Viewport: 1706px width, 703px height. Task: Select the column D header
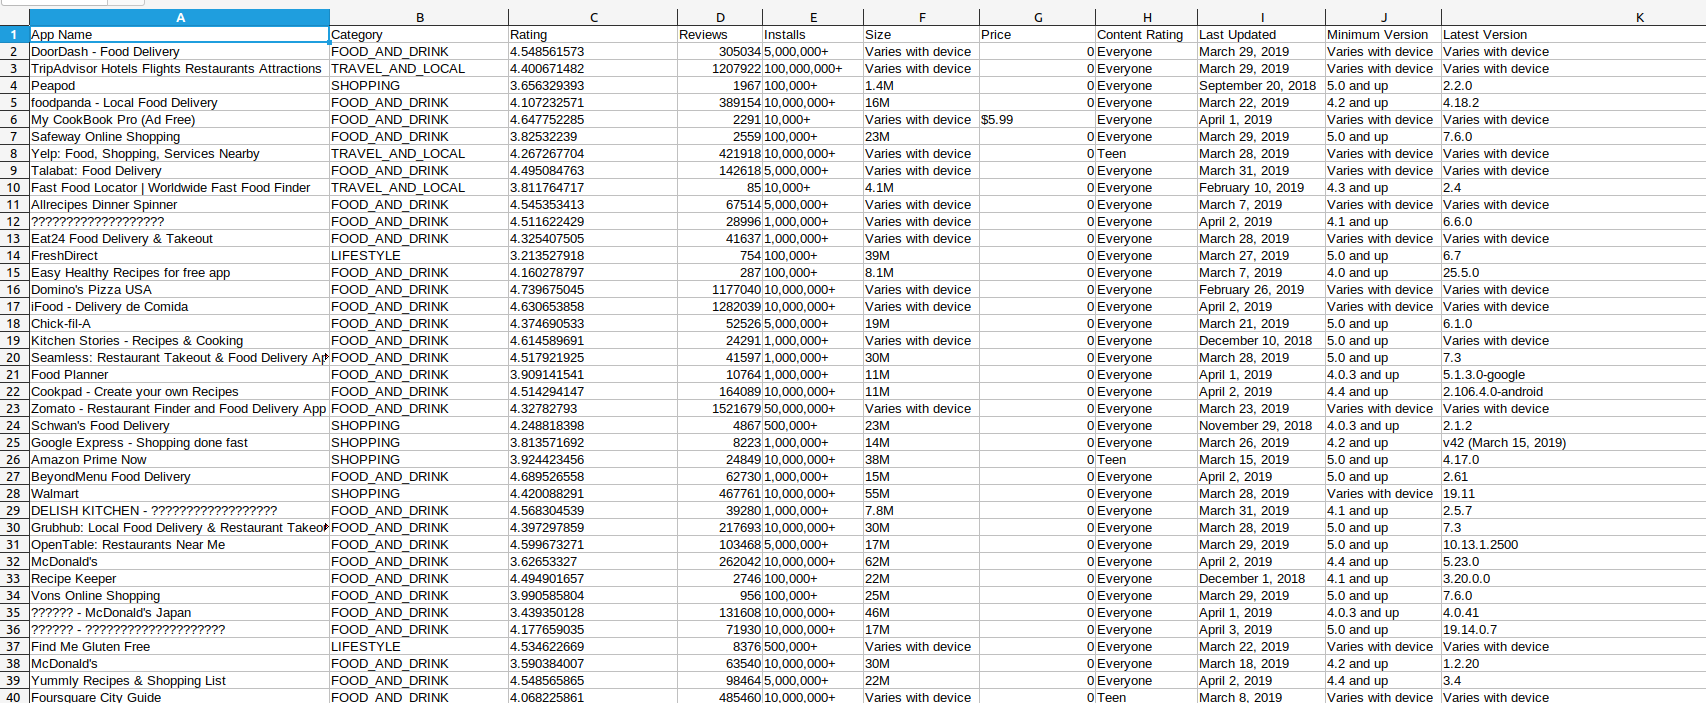(x=720, y=17)
